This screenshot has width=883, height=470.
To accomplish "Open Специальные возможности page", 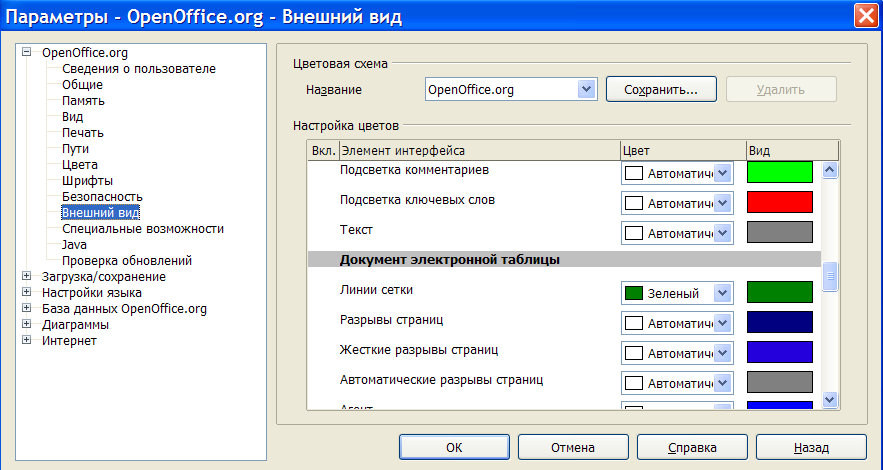I will click(x=142, y=229).
